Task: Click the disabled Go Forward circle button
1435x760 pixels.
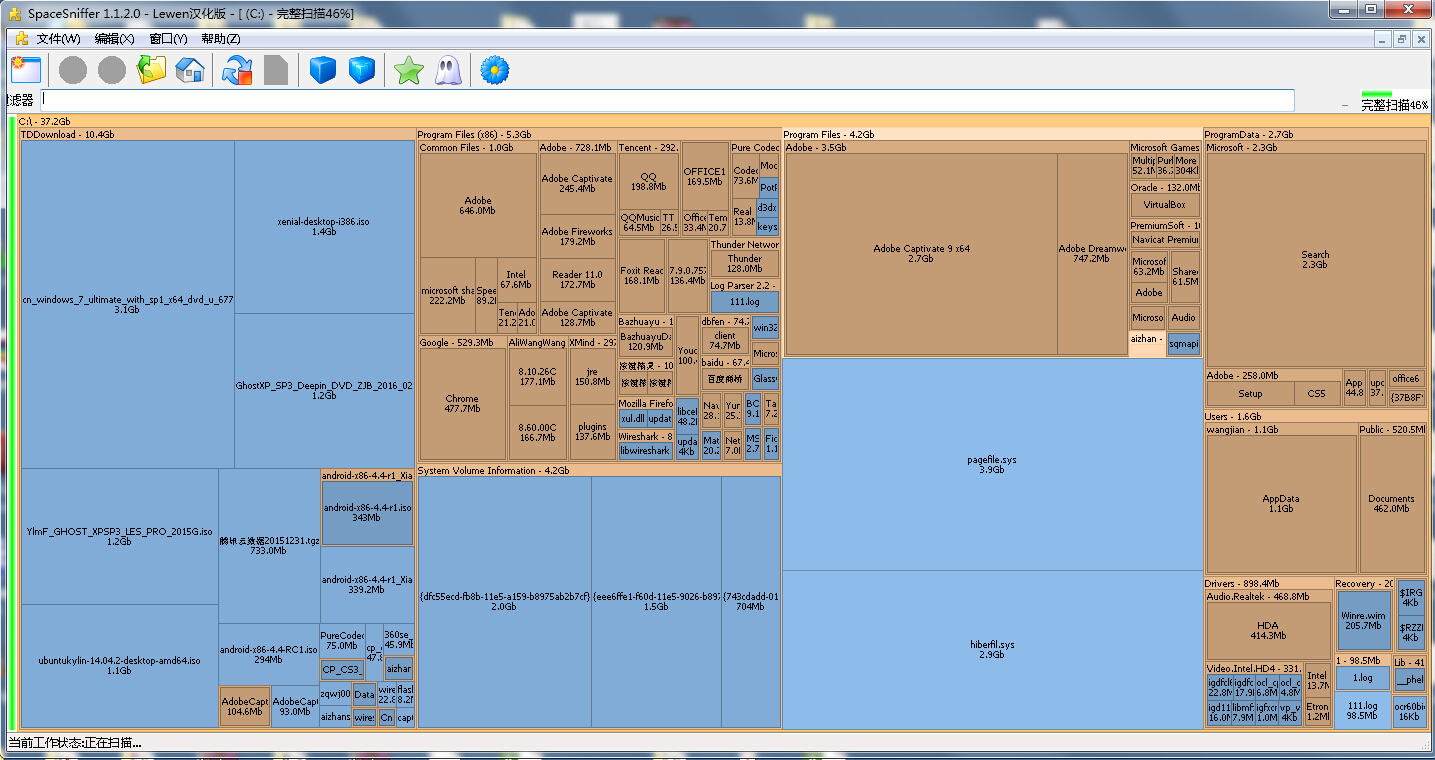Action: tap(112, 70)
